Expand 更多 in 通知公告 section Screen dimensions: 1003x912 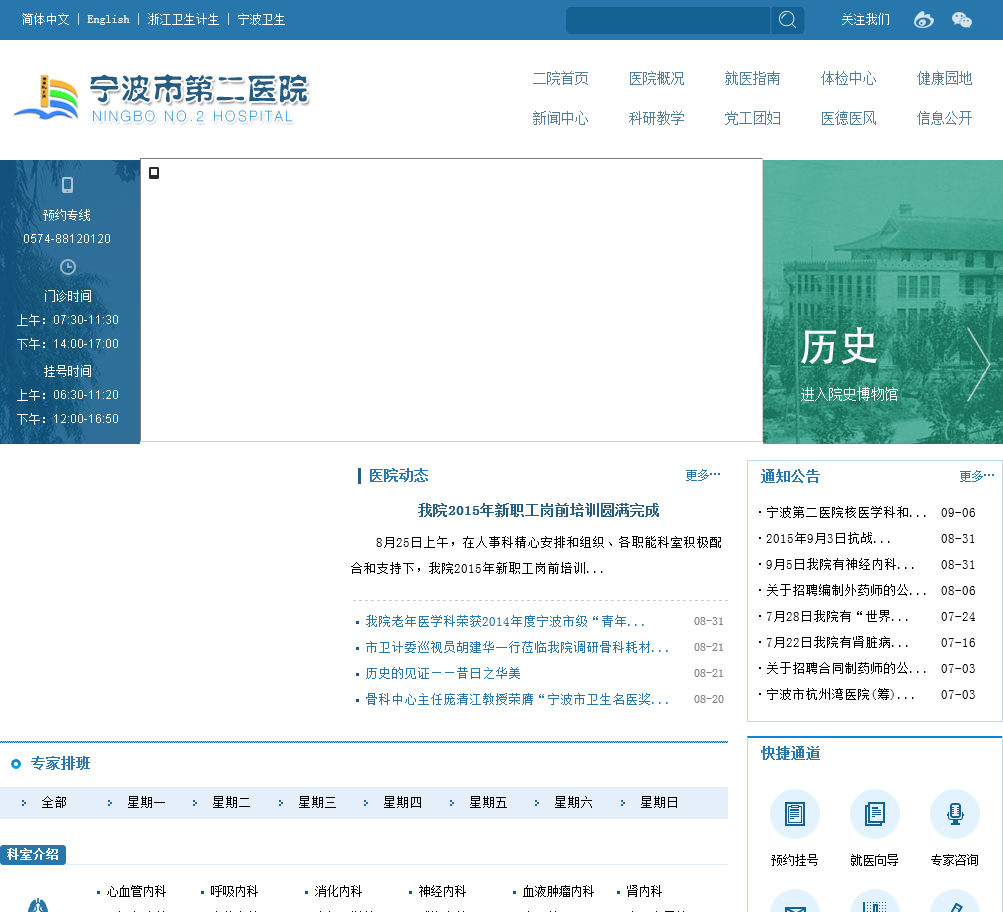tap(977, 476)
